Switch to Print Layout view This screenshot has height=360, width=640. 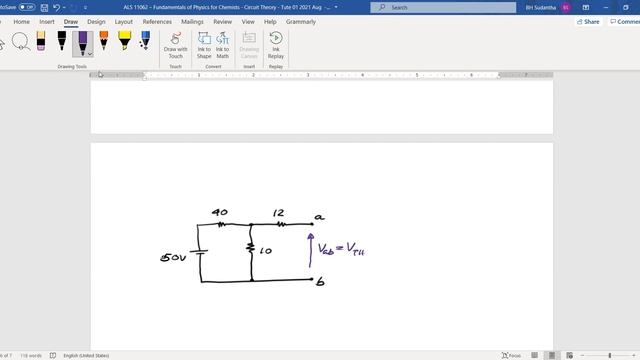pos(552,356)
